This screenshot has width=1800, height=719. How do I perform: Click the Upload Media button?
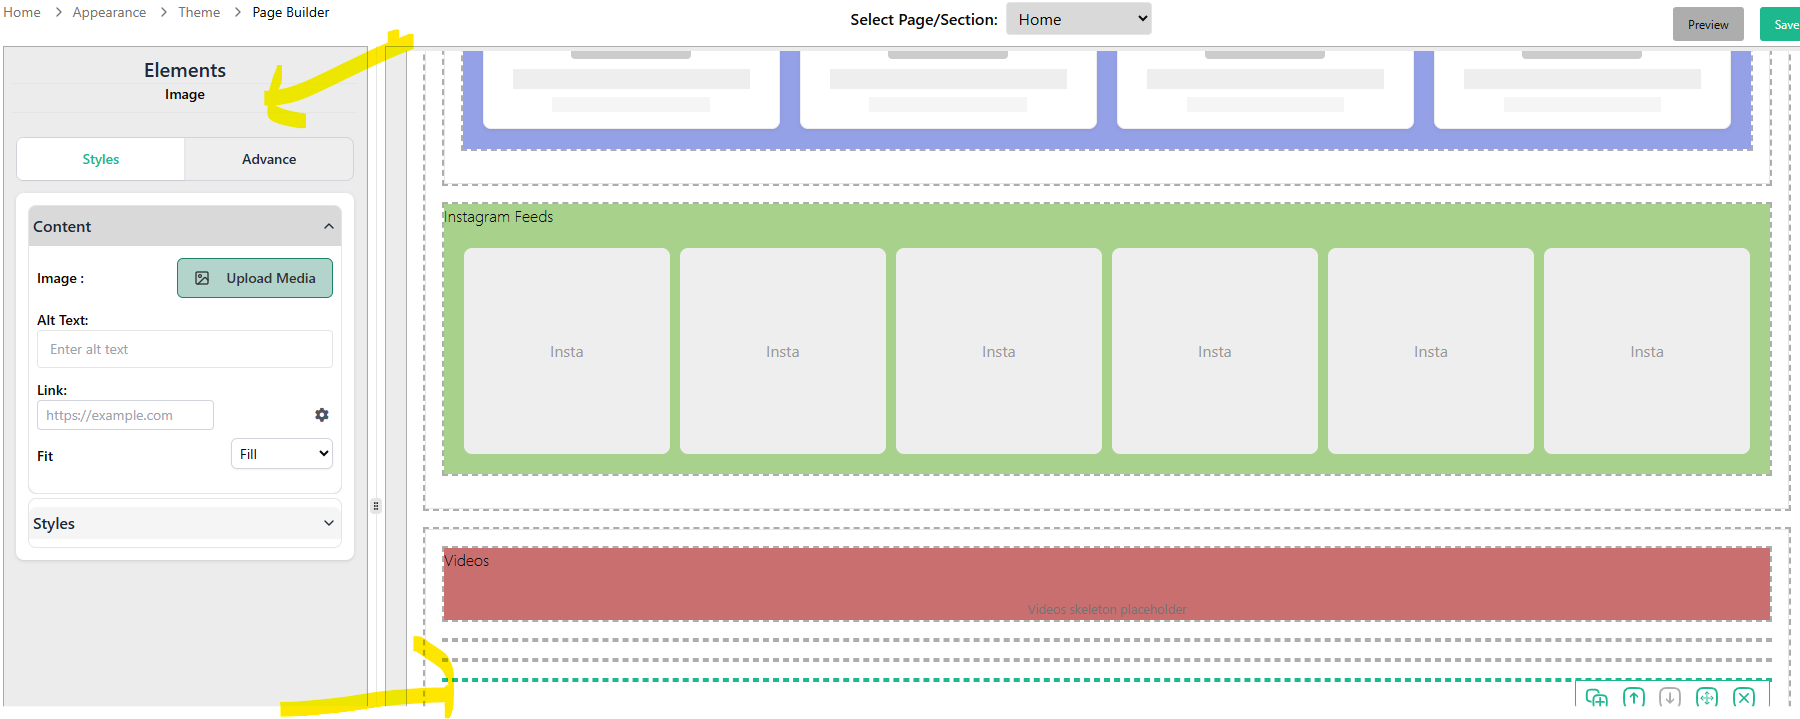click(x=255, y=278)
